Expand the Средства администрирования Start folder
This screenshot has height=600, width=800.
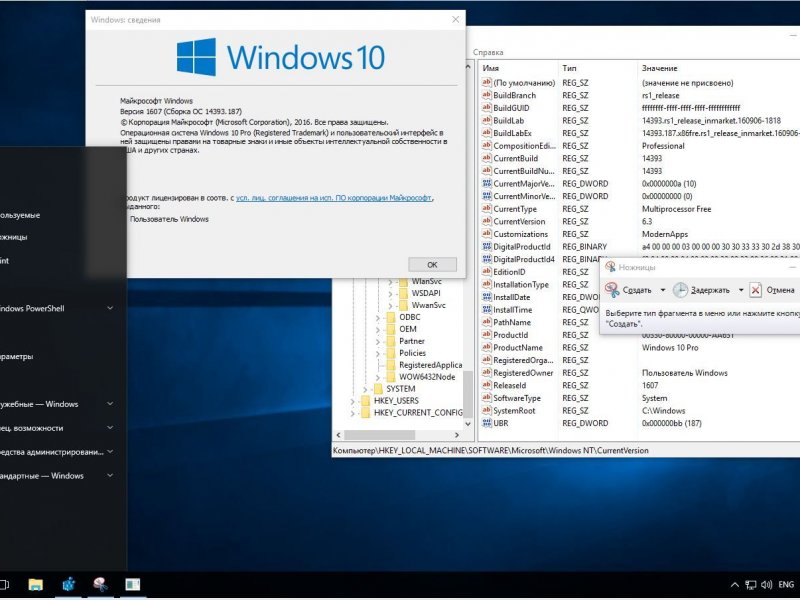click(110, 452)
